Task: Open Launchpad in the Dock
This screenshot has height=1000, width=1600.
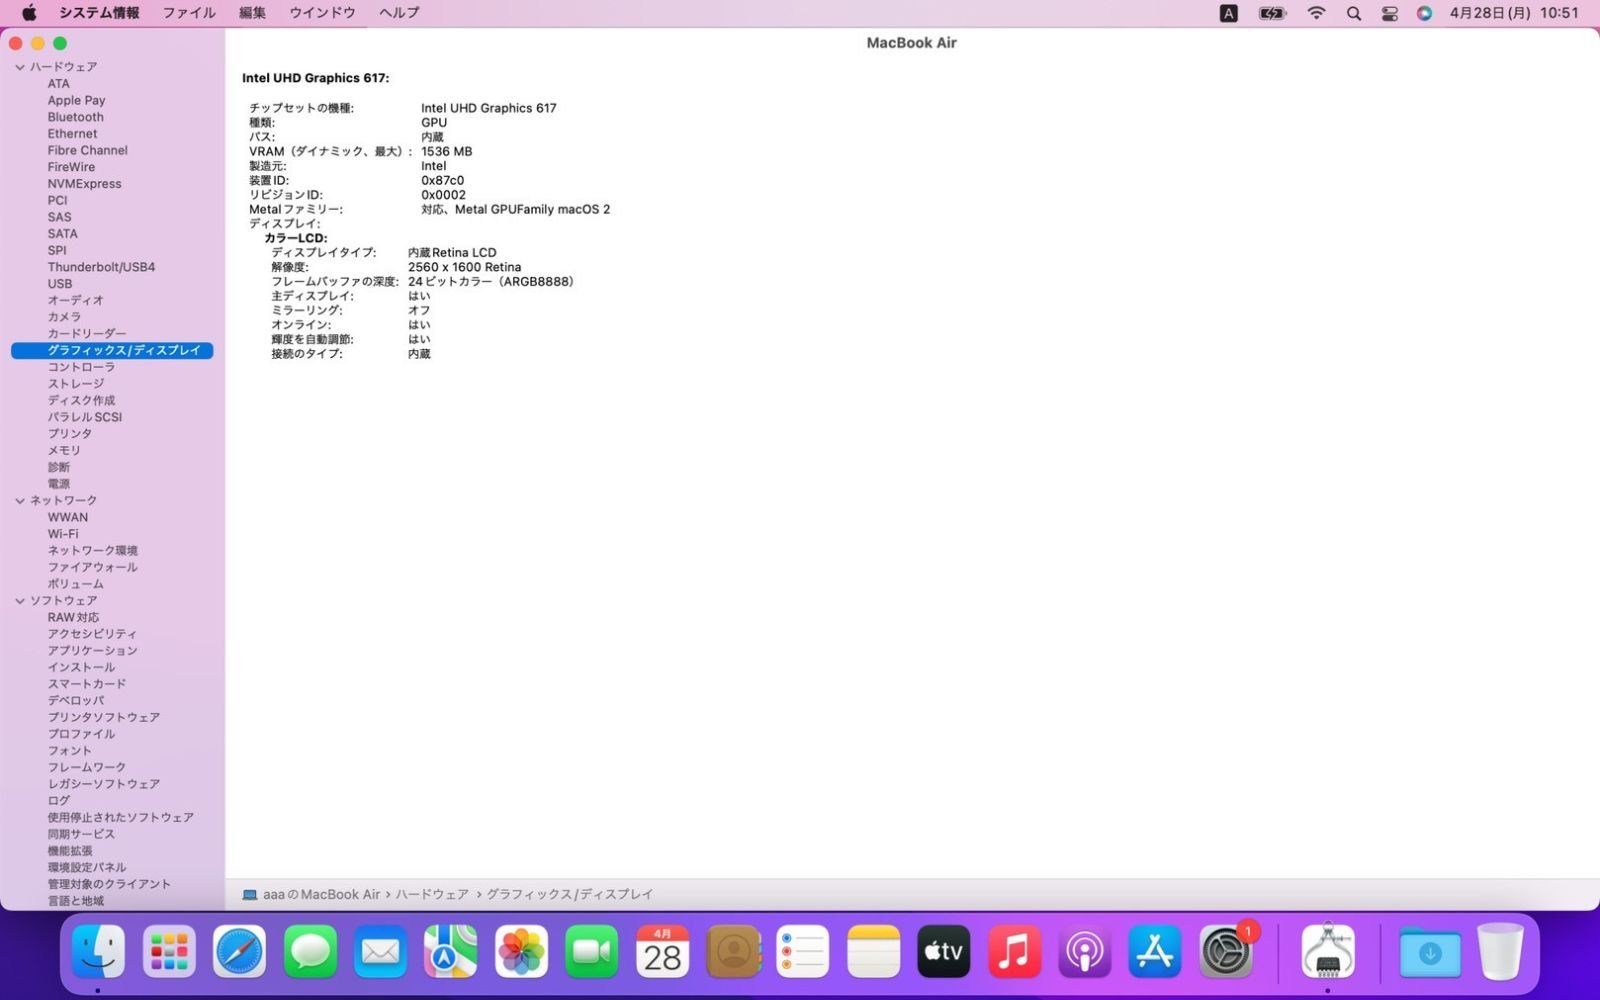Action: (x=169, y=951)
